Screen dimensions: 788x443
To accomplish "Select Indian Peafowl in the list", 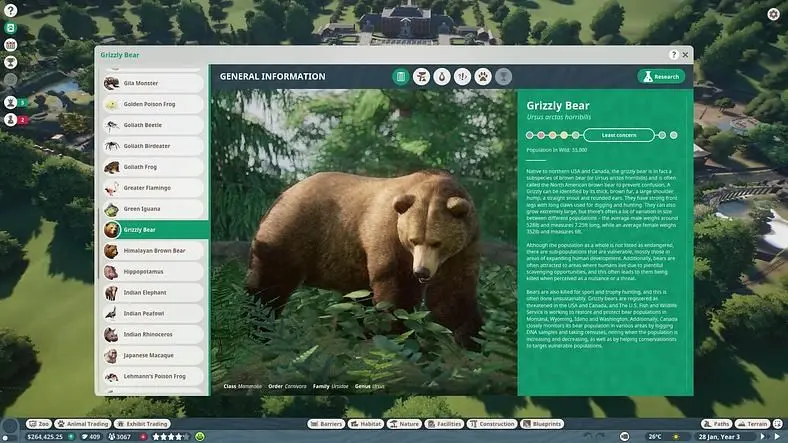I will click(x=153, y=313).
